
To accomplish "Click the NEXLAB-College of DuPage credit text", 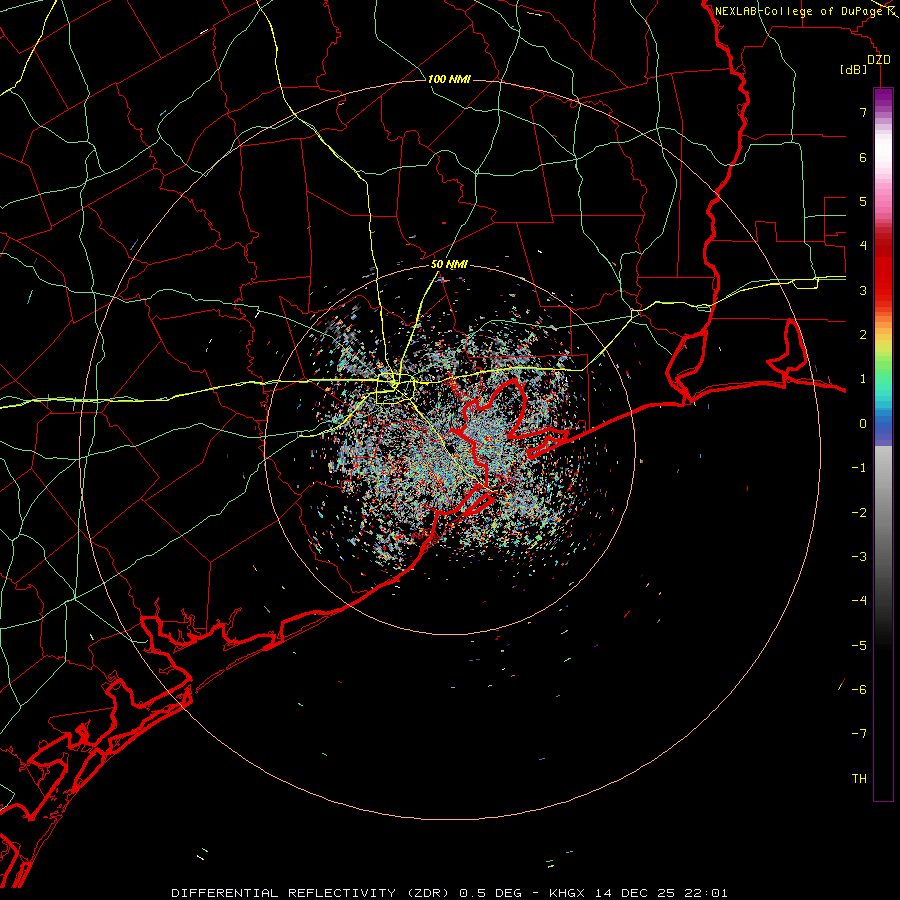I will 798,11.
